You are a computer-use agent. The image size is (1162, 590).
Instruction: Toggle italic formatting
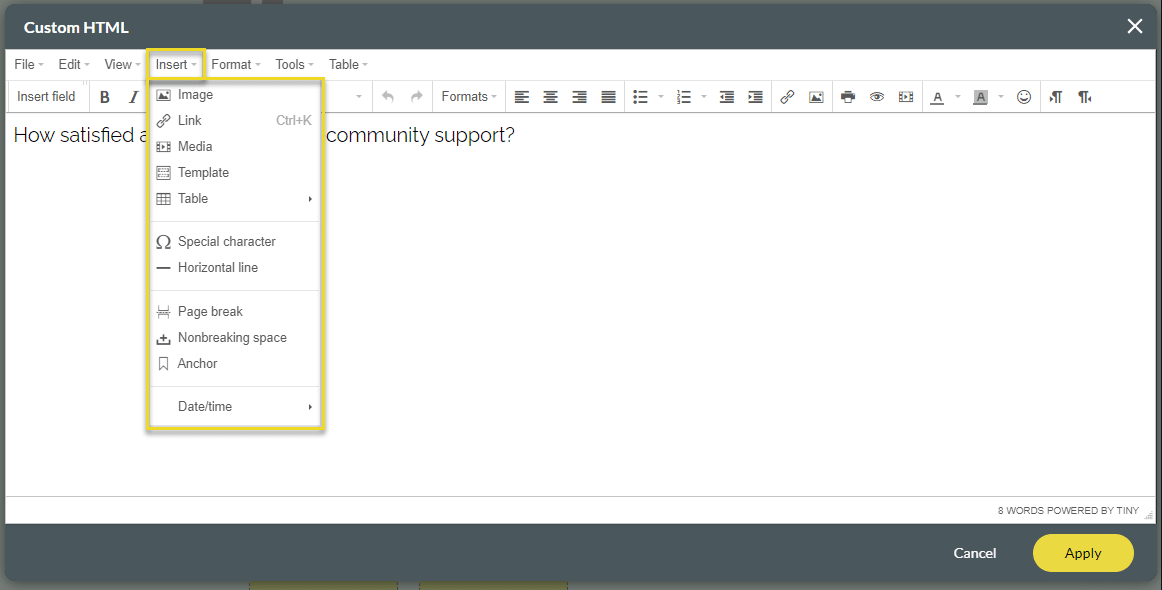(x=133, y=96)
